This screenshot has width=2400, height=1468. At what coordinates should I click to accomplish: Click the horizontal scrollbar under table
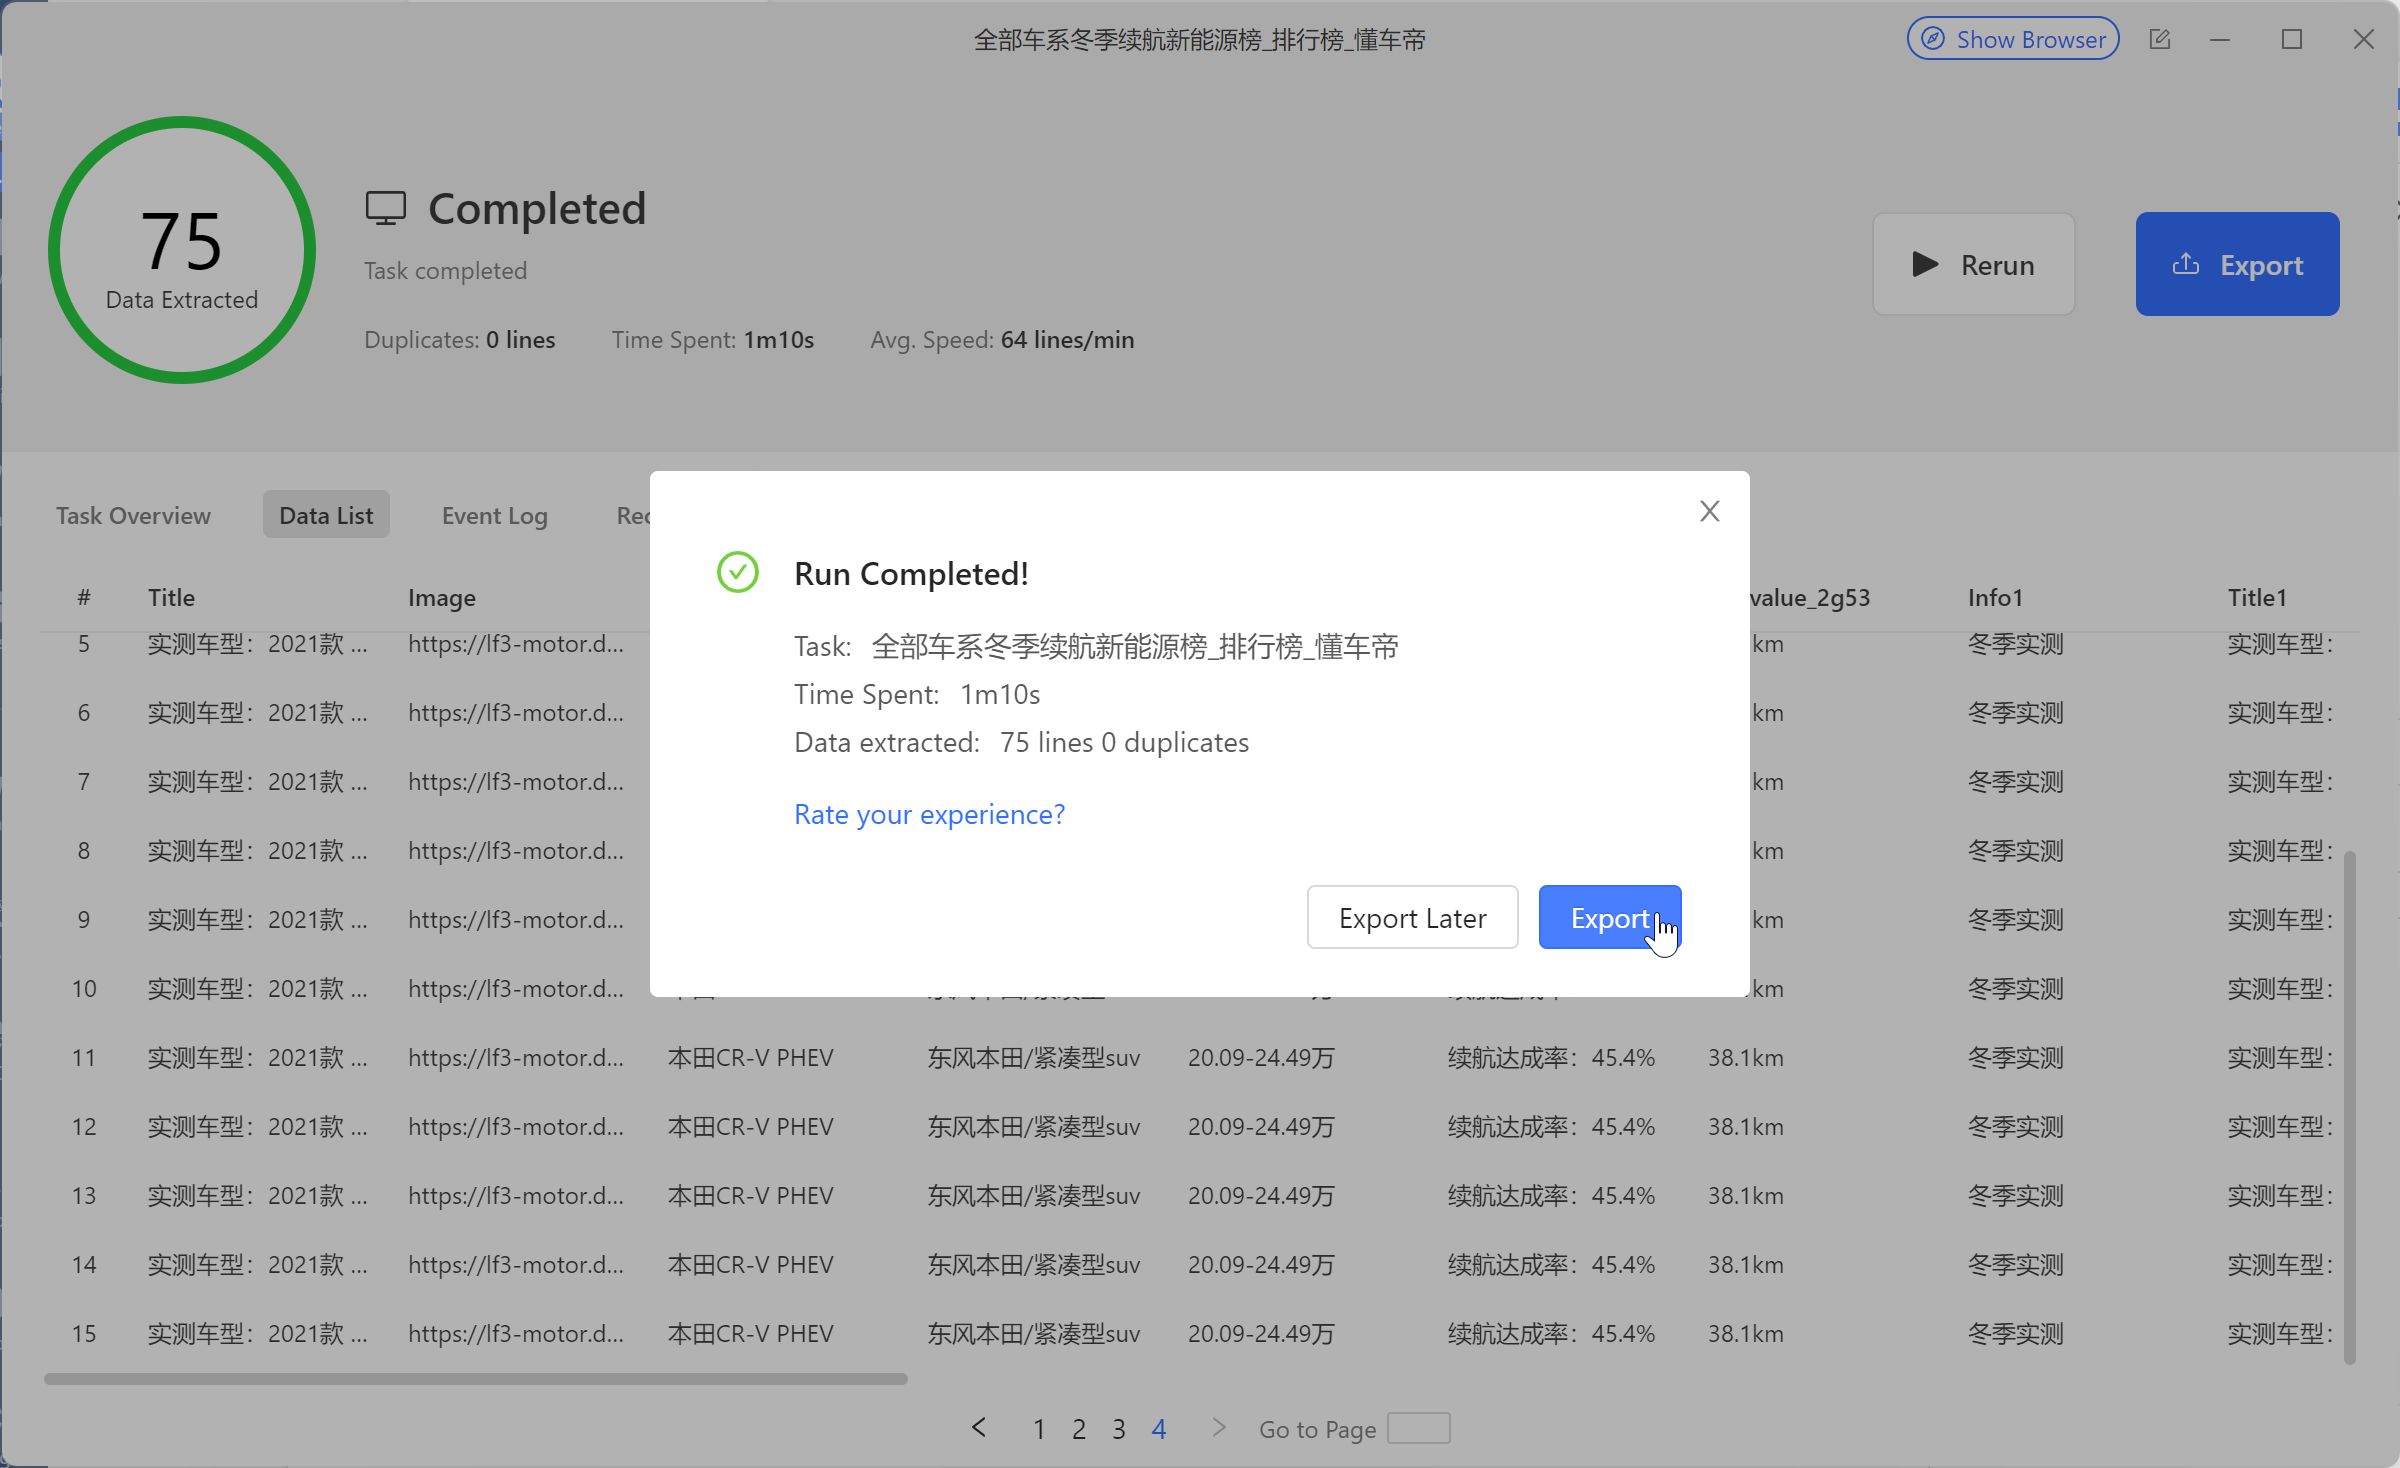pos(475,1379)
